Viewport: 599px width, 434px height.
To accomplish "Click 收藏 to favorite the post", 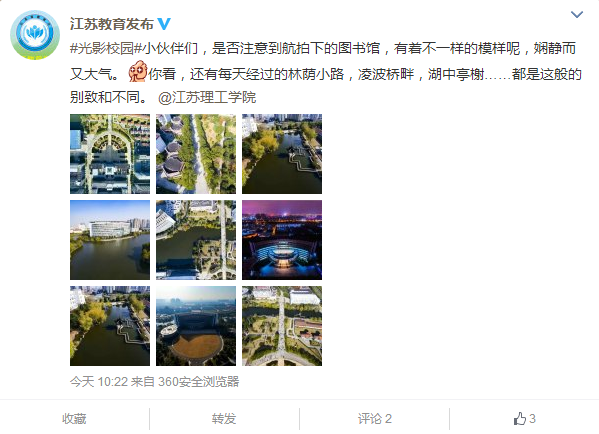I will (x=74, y=419).
